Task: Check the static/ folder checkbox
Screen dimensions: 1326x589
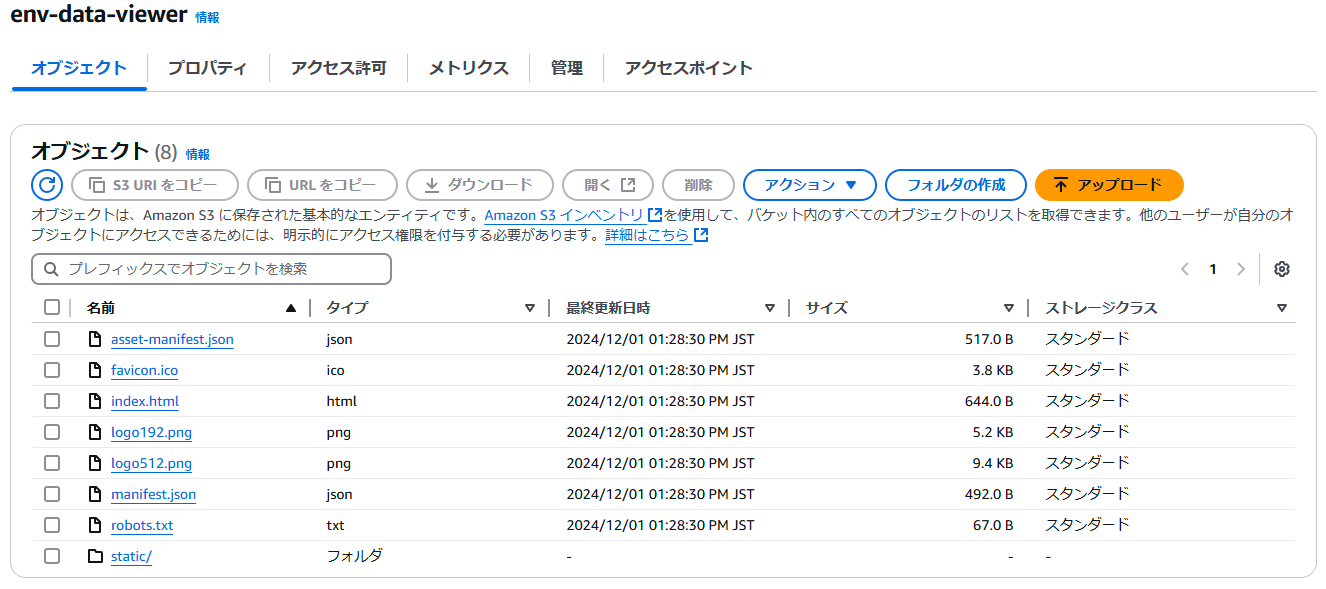Action: click(52, 556)
